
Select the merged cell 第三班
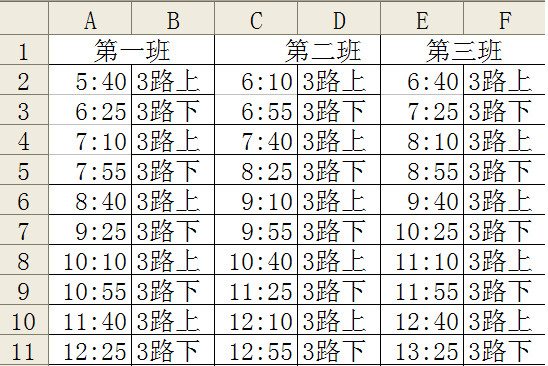463,50
